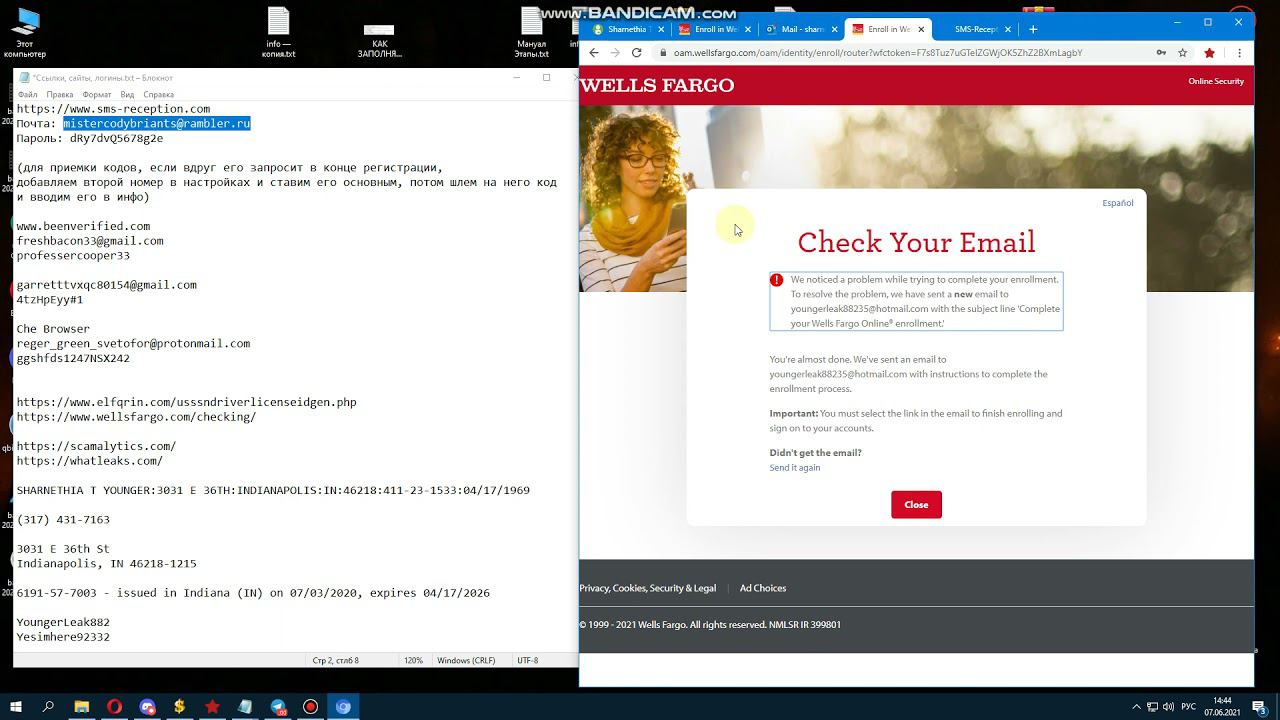The height and width of the screenshot is (720, 1280).
Task: Click the browser Forward arrow
Action: pos(615,53)
